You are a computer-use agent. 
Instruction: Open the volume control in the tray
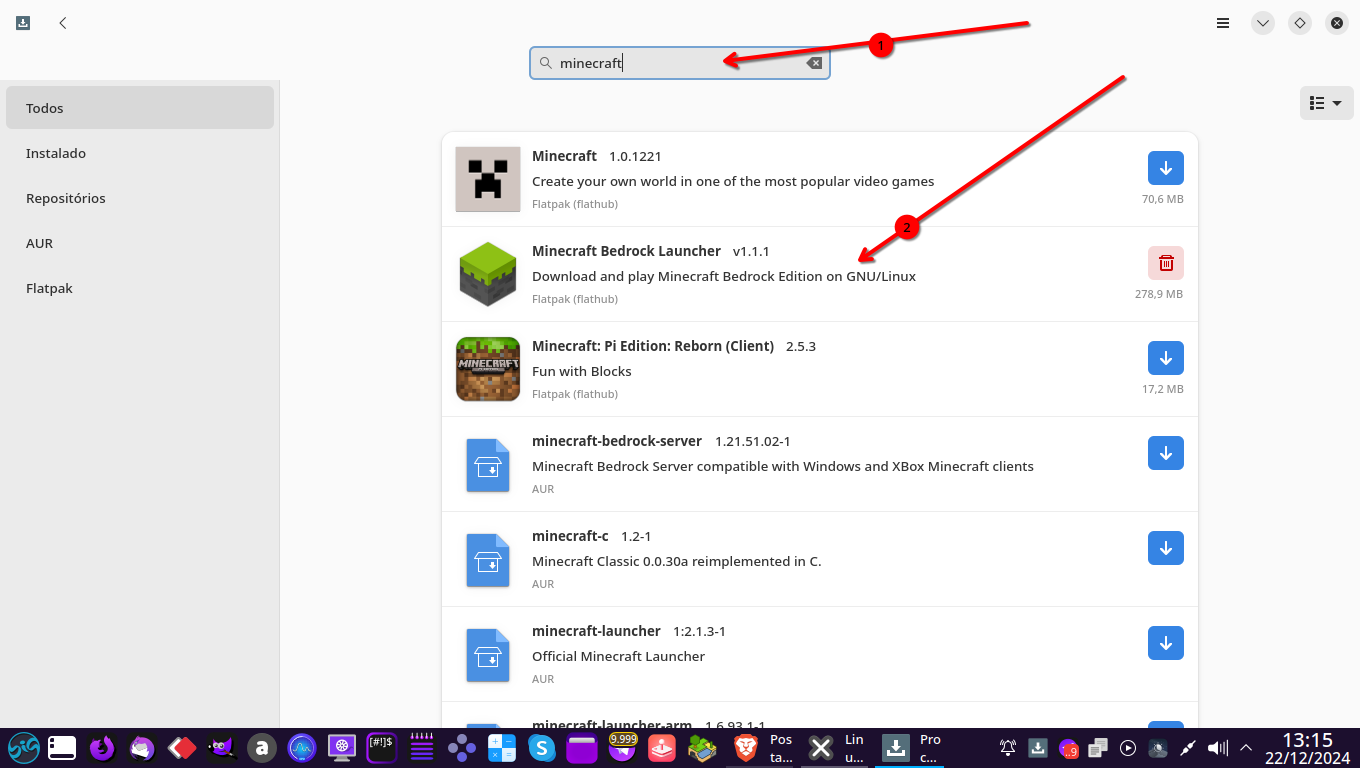[x=1217, y=747]
